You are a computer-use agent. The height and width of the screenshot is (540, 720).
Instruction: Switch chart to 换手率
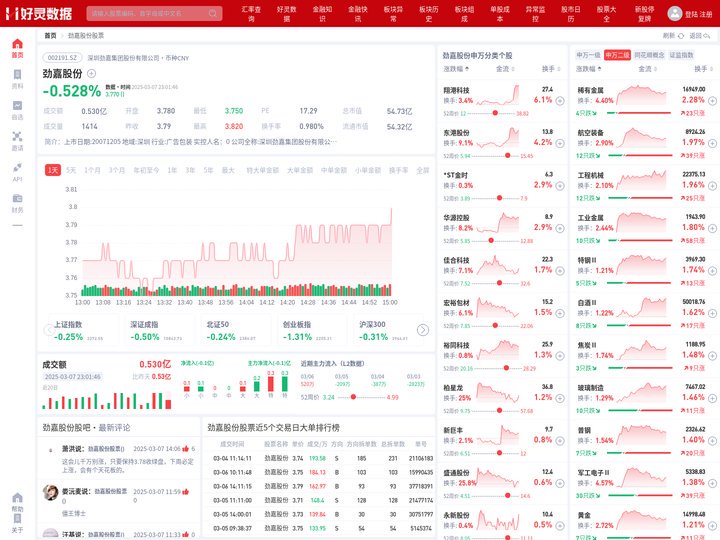pos(398,170)
